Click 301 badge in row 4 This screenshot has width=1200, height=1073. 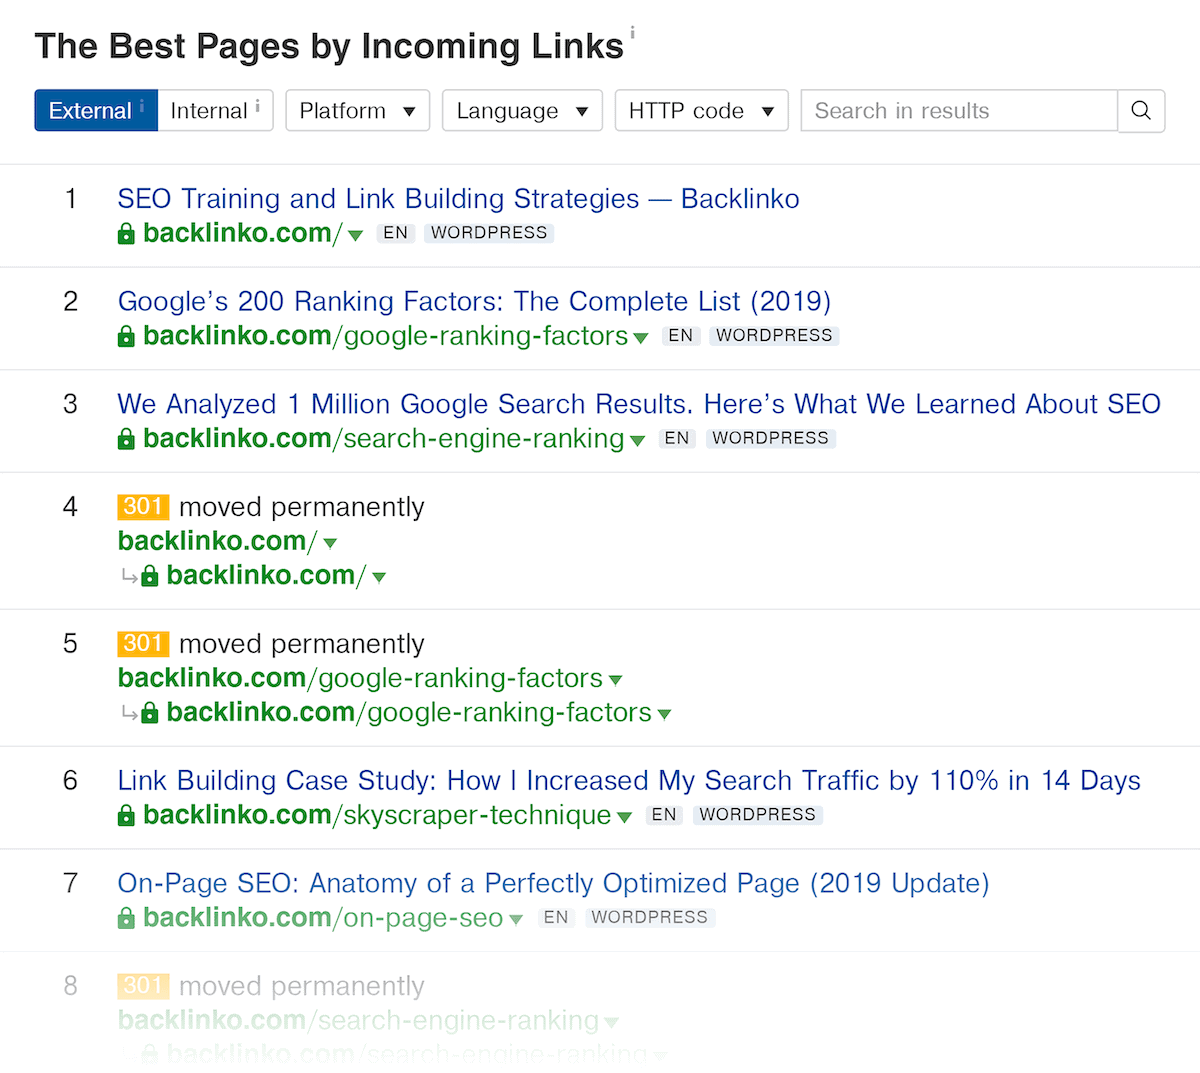pos(143,507)
